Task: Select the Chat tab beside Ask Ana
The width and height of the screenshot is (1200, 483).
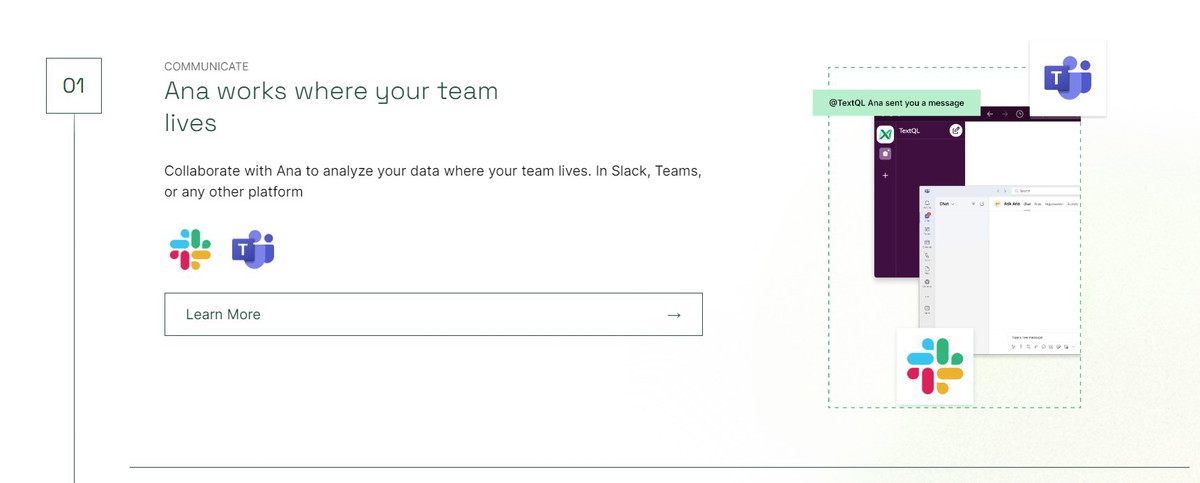Action: pyautogui.click(x=1026, y=204)
